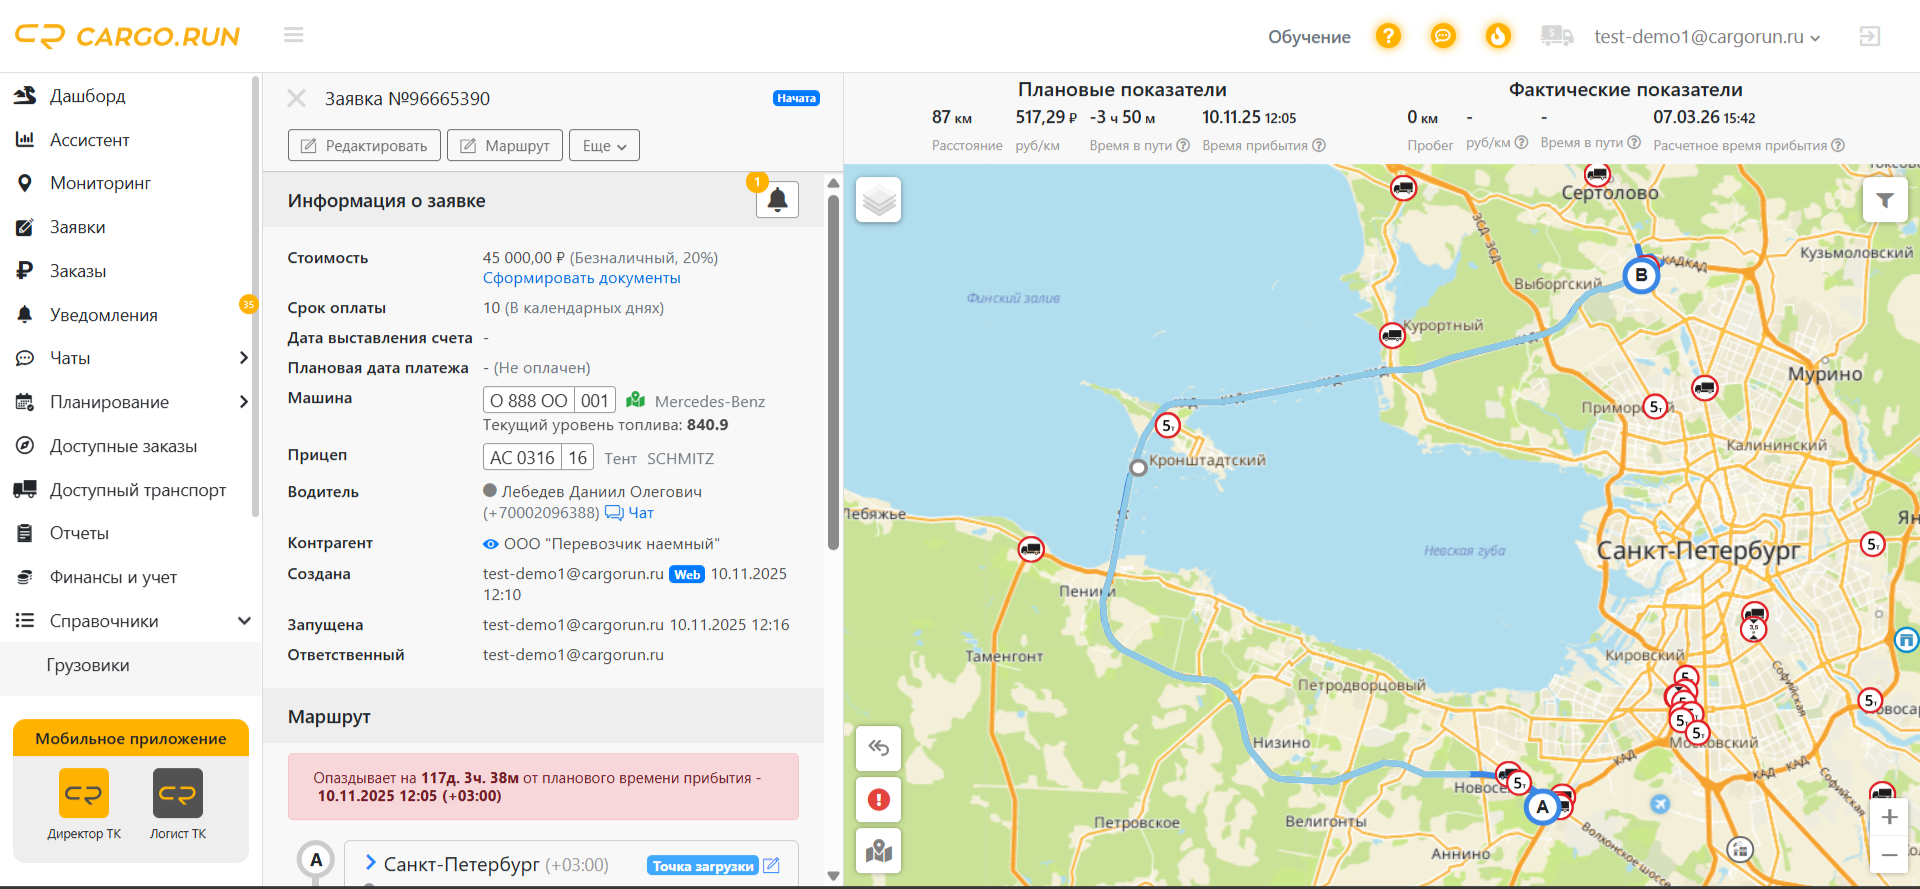Open Заявки in sidebar

point(77,227)
